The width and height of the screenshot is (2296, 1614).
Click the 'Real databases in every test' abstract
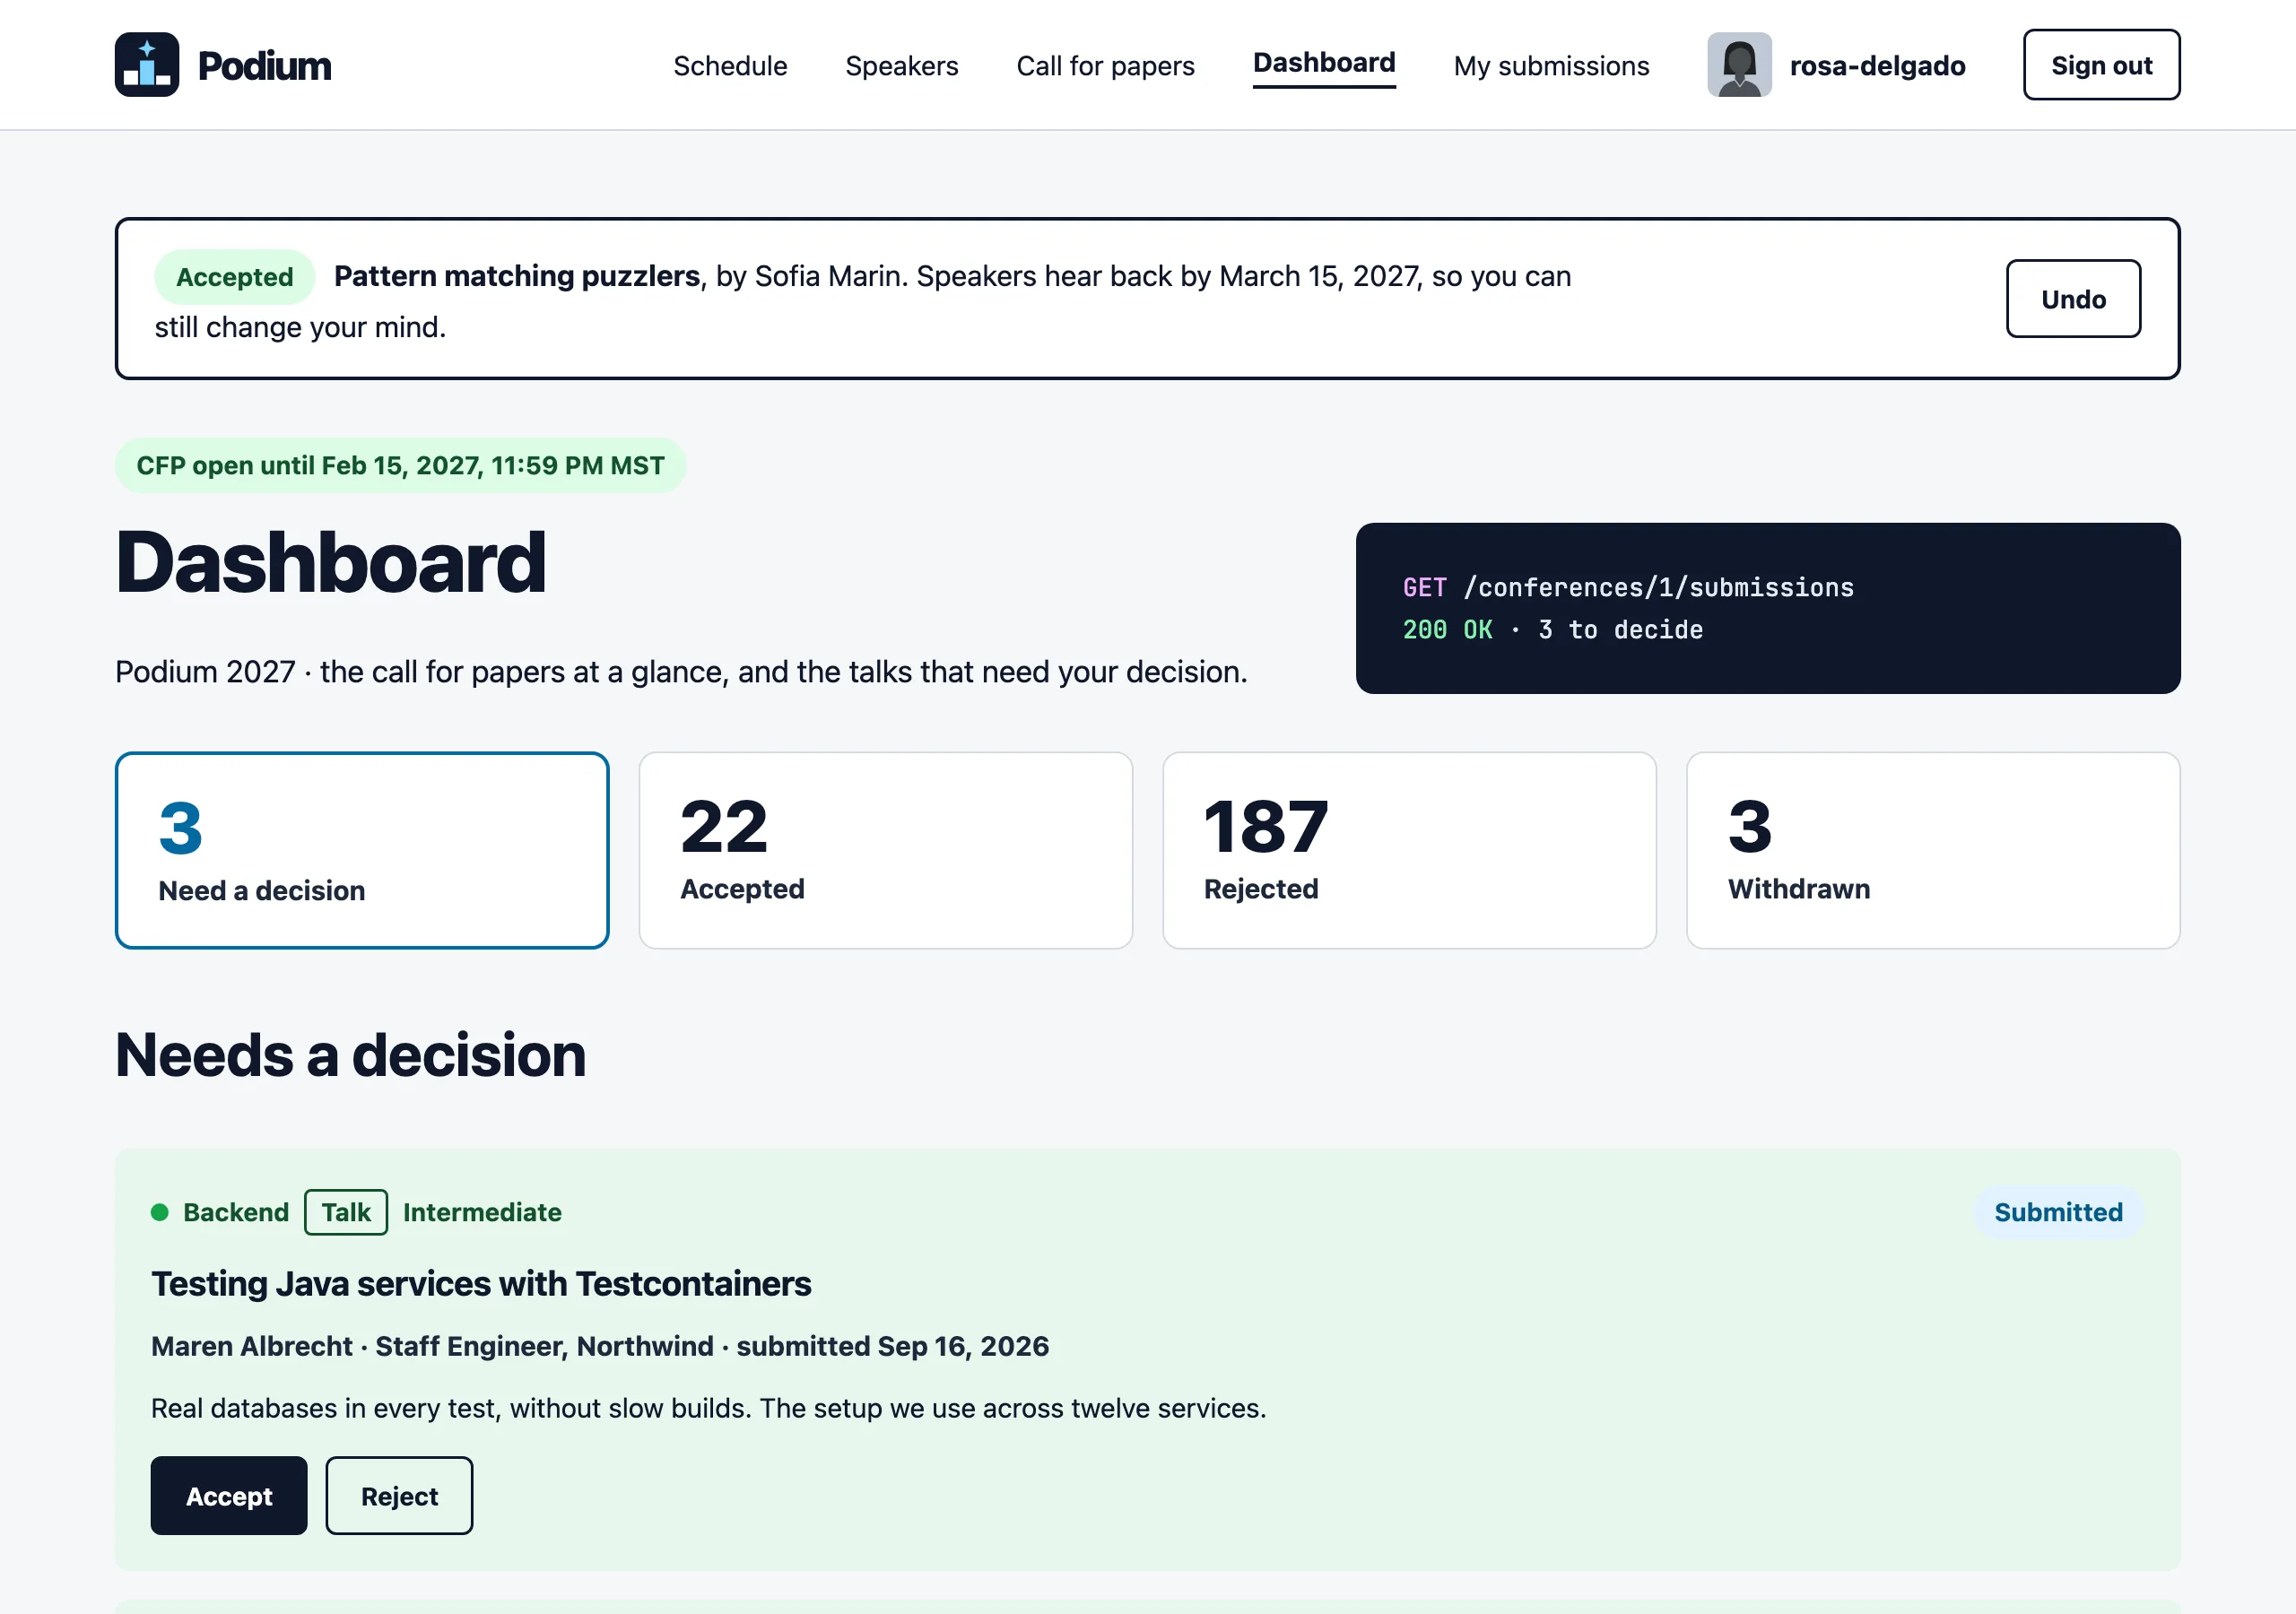(x=708, y=1408)
